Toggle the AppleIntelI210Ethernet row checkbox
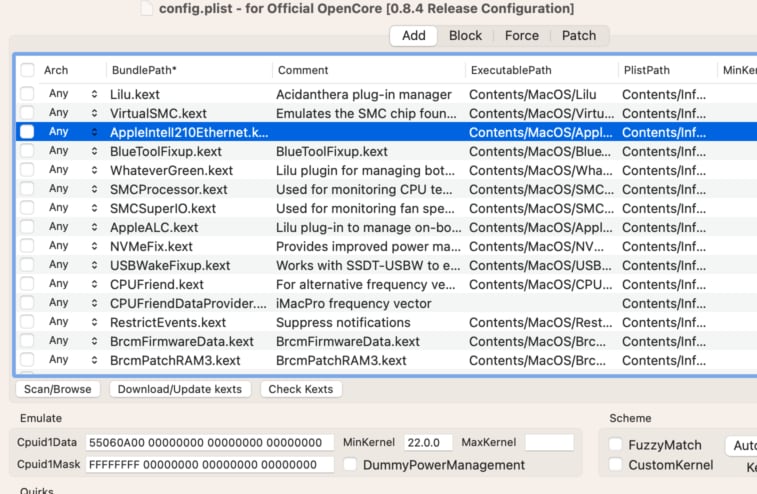757x494 pixels. (28, 131)
